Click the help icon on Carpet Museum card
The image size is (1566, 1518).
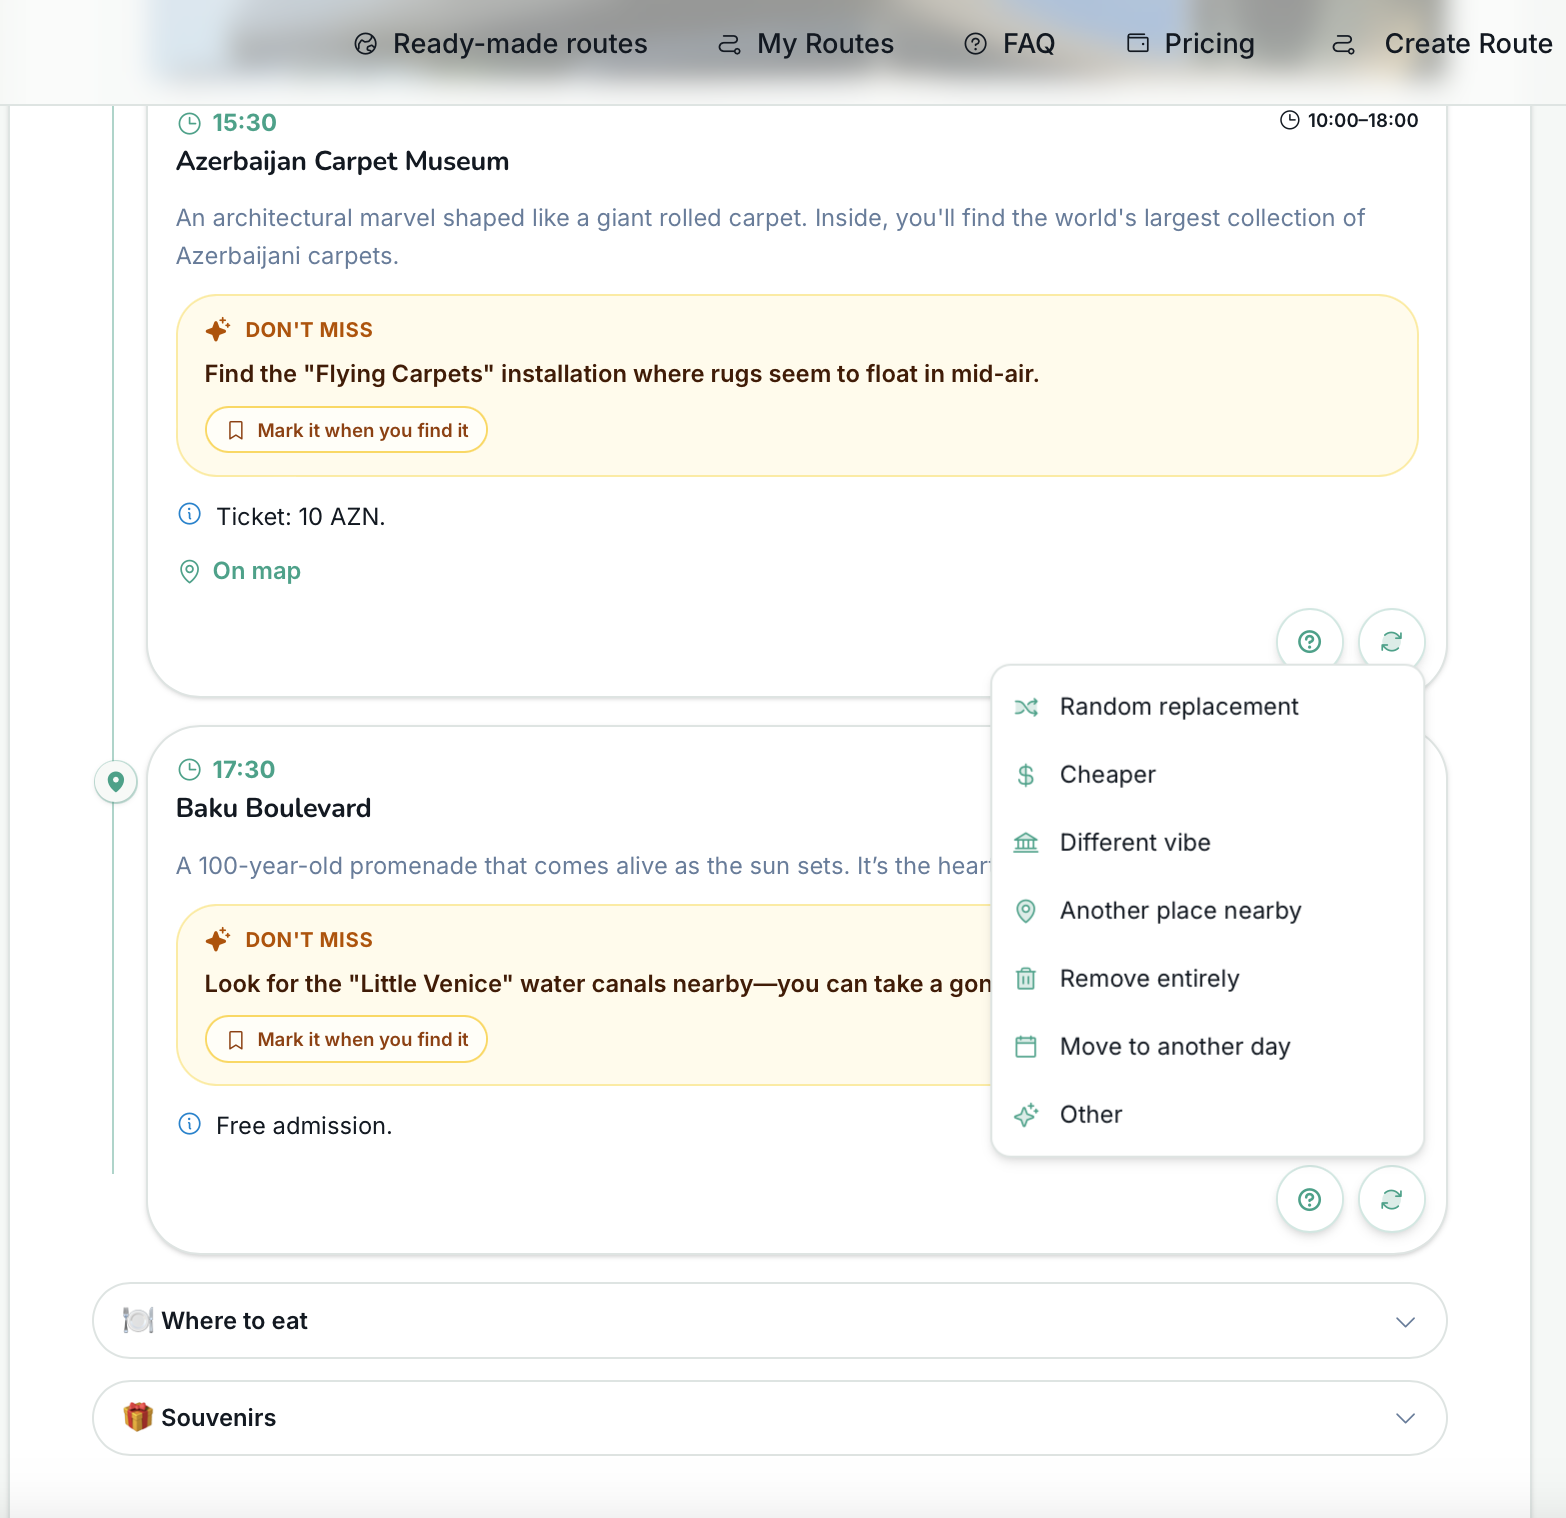click(1309, 642)
